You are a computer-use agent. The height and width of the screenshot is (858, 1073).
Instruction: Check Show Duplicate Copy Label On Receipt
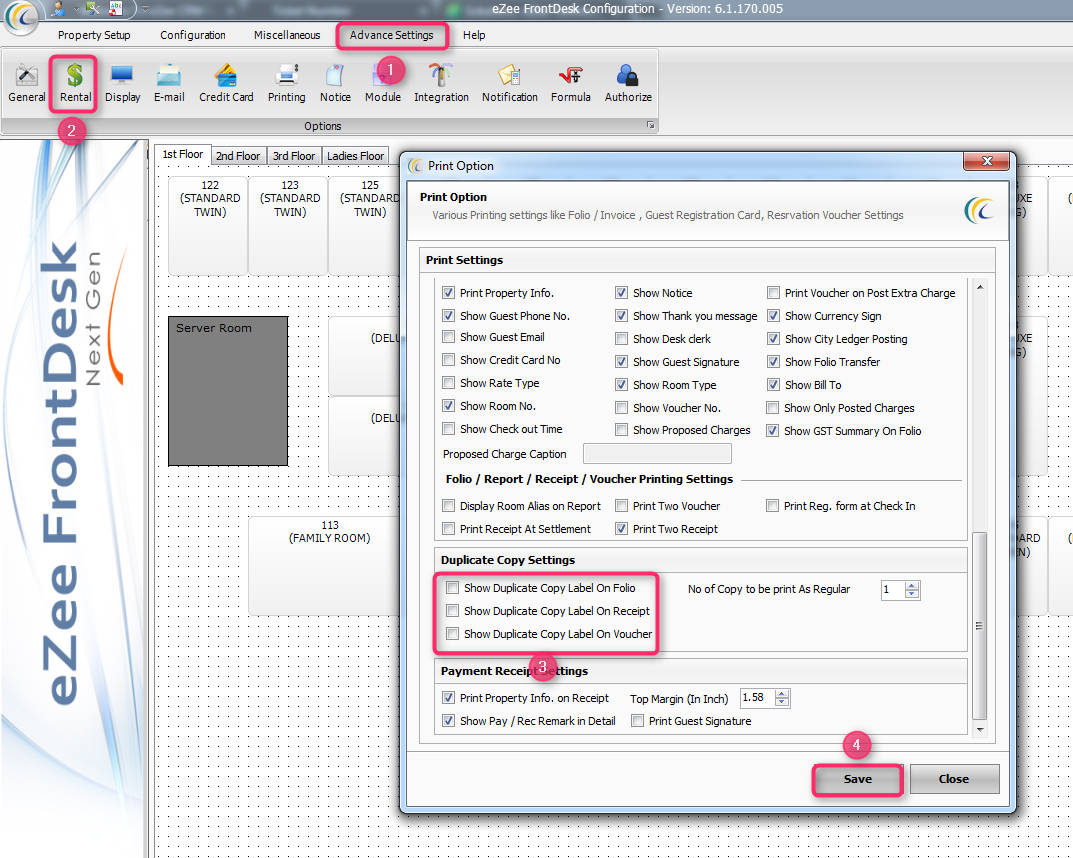[x=452, y=610]
